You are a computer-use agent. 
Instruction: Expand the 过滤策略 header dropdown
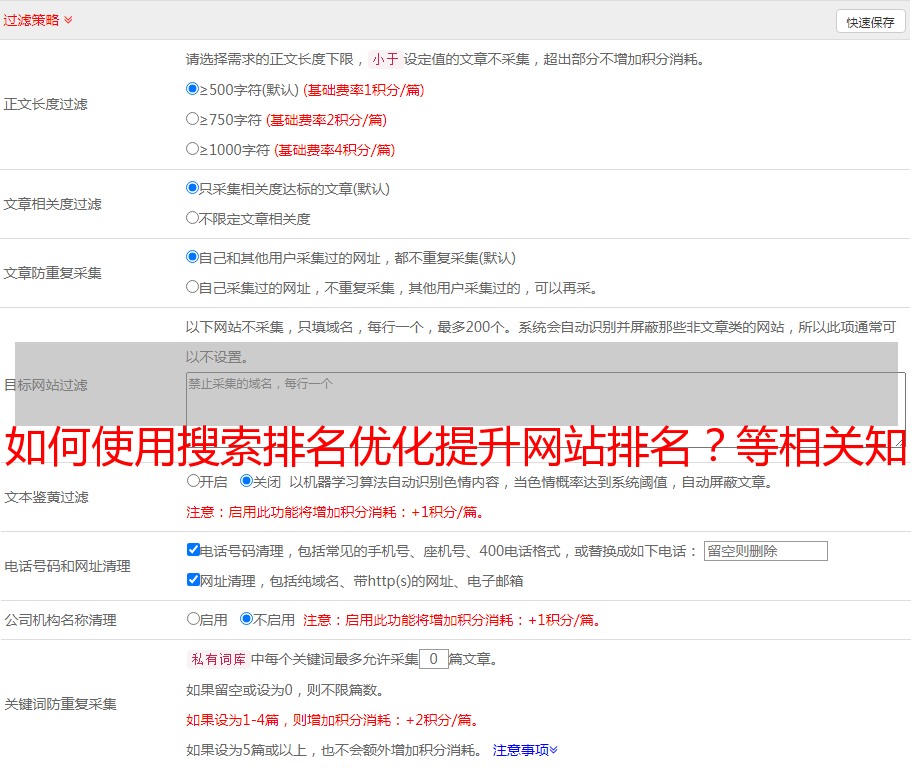point(38,20)
